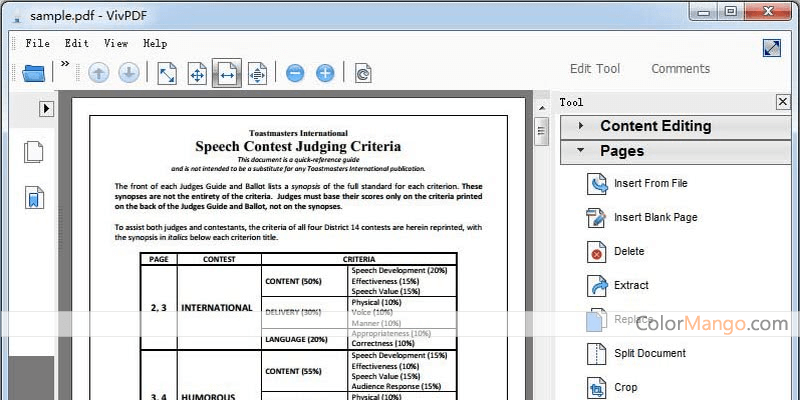Click Insert From File option

point(650,183)
